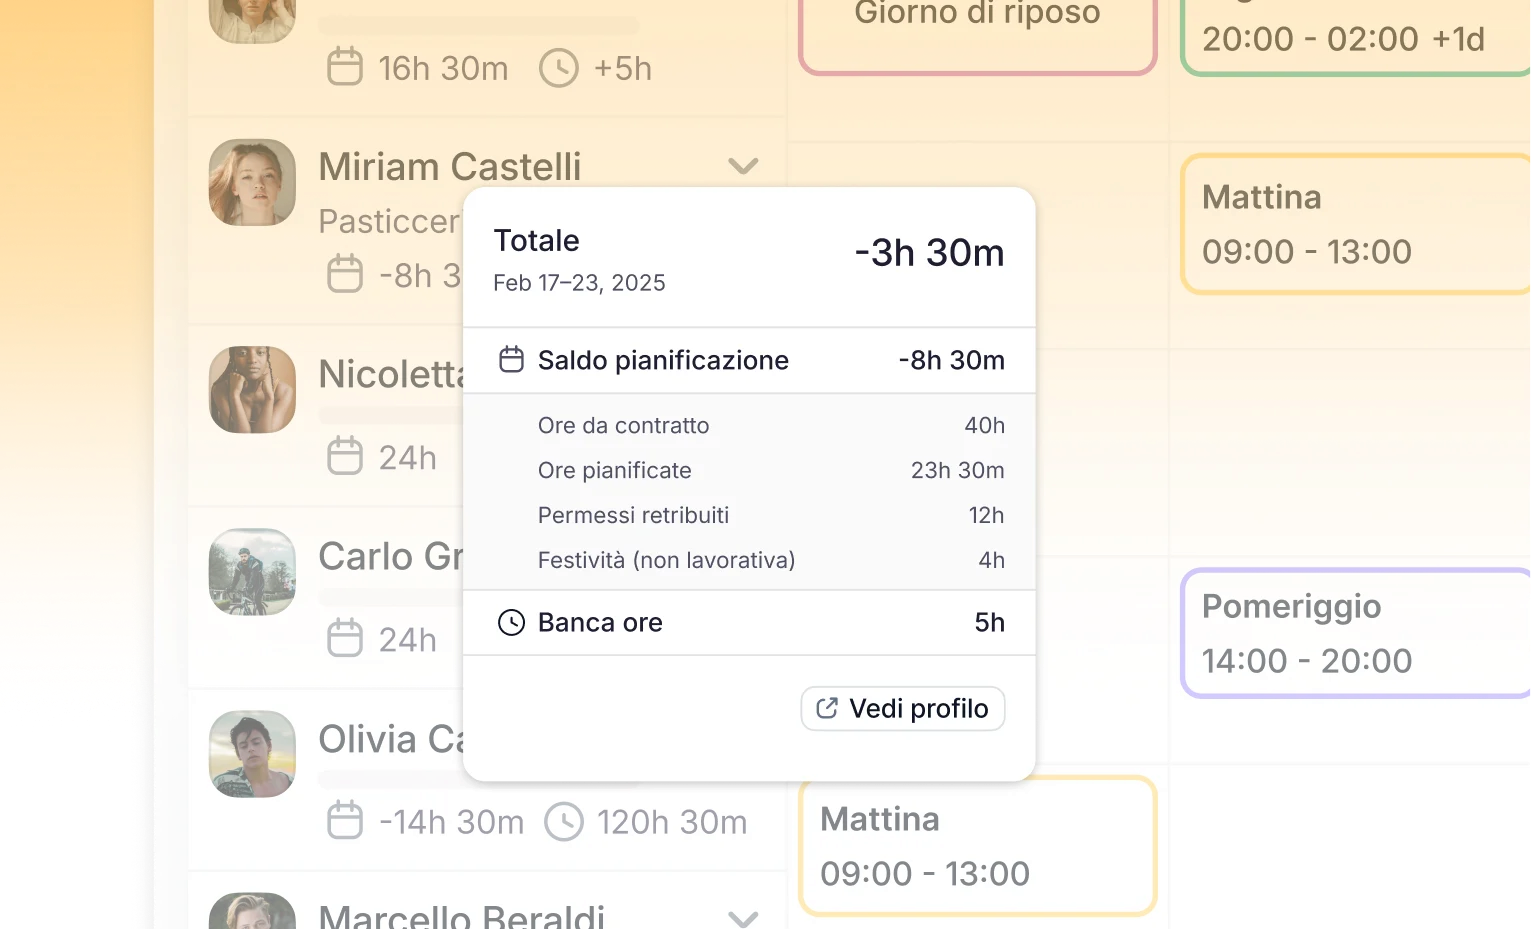
Task: Click Carlo's cyclist avatar photo
Action: point(252,571)
